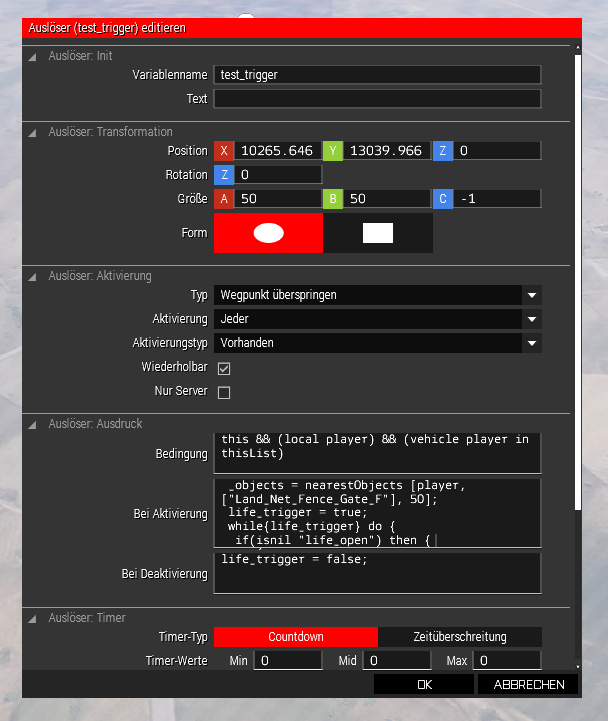Click the Rotation Z value field
This screenshot has height=721, width=608.
(x=278, y=175)
